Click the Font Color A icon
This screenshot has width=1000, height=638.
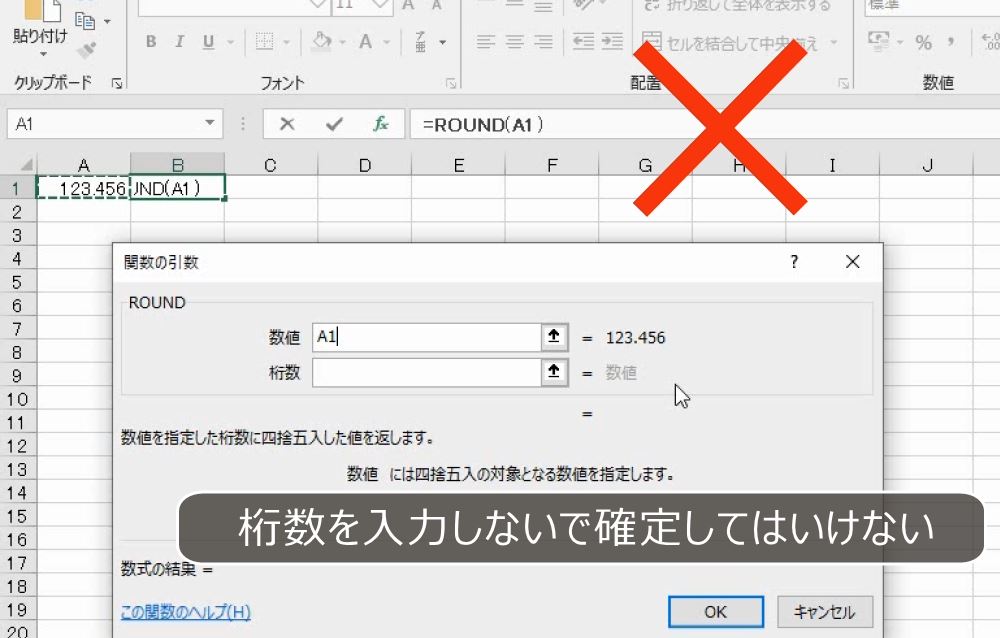click(x=365, y=41)
